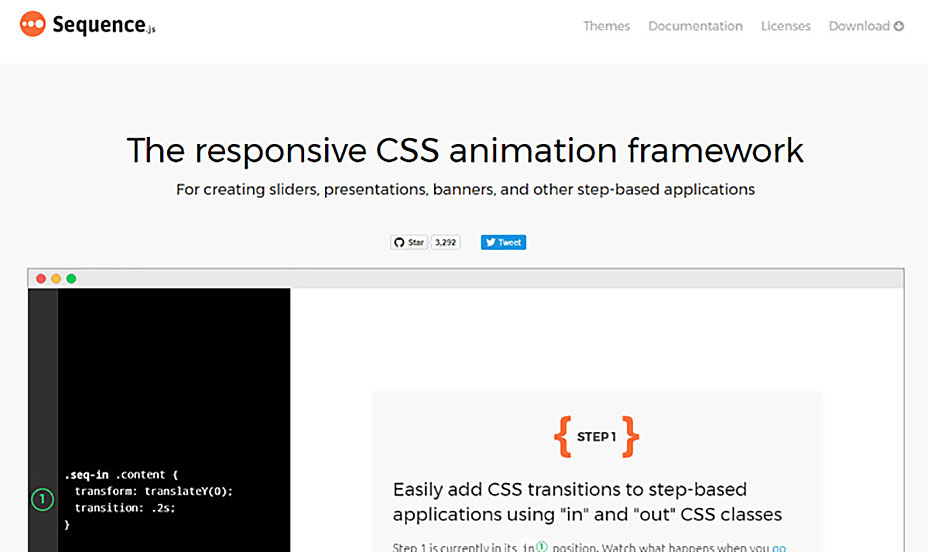Share via the Tweet button
The image size is (928, 552).
click(503, 242)
